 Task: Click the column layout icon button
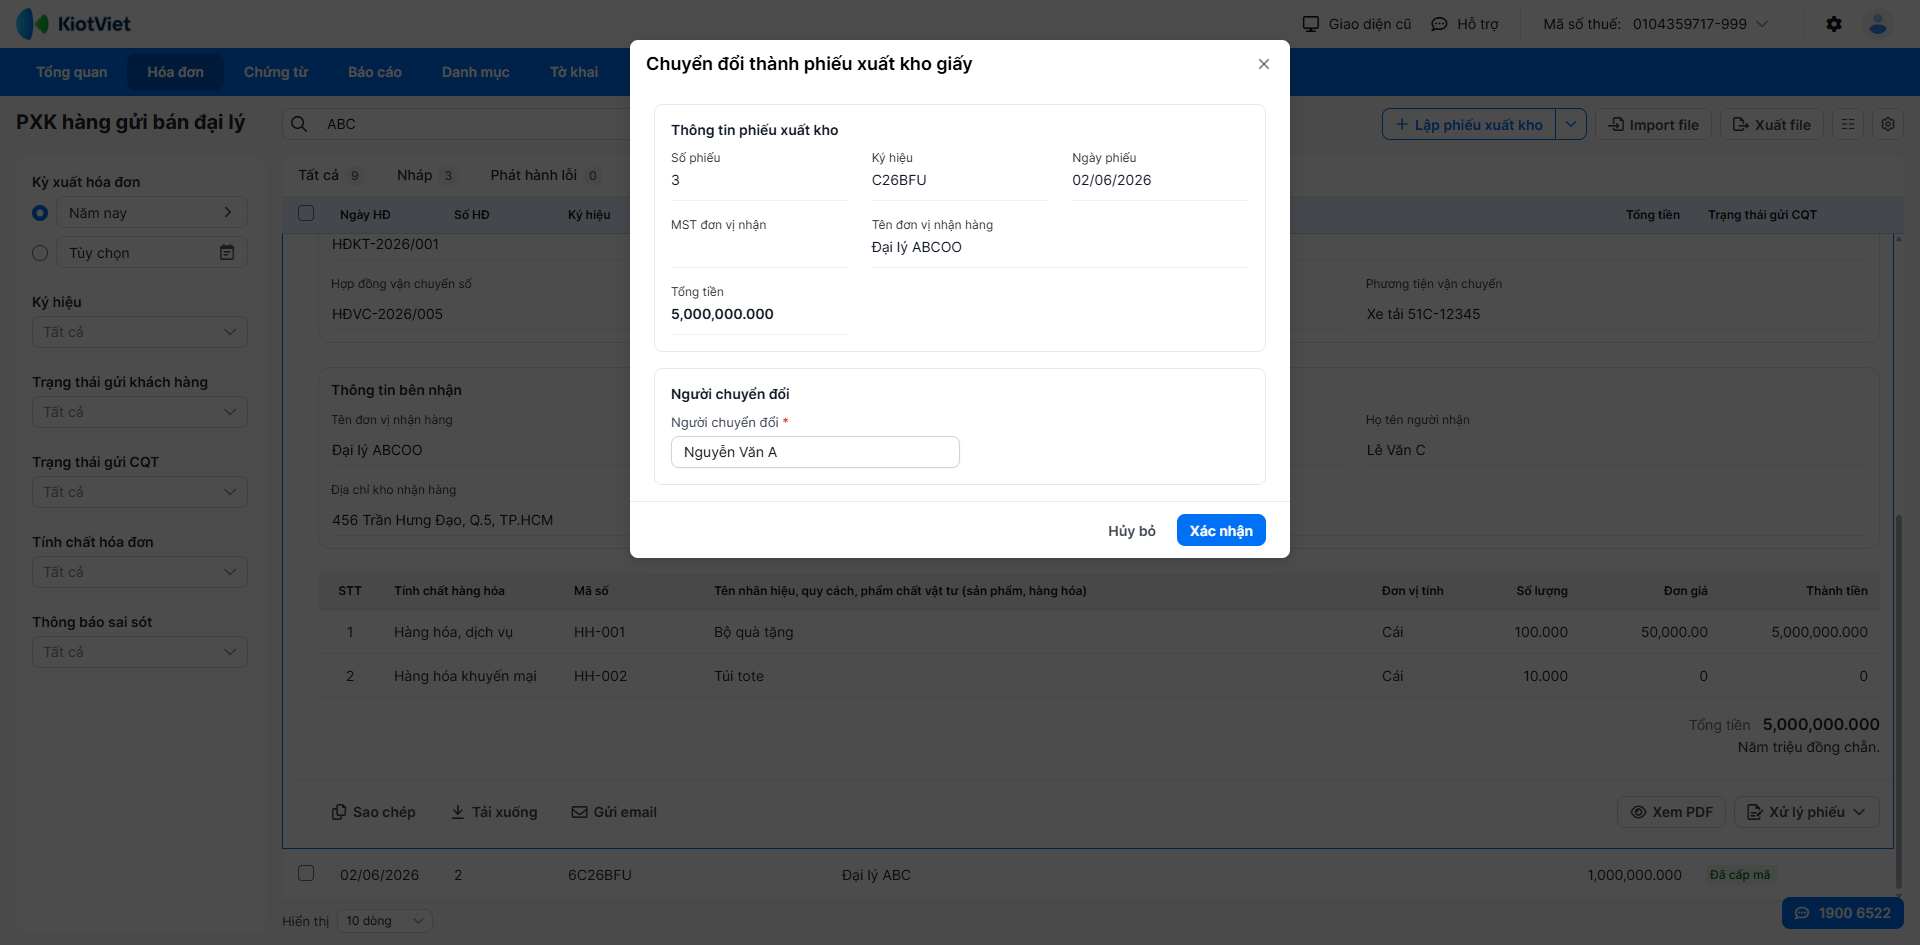(x=1848, y=124)
